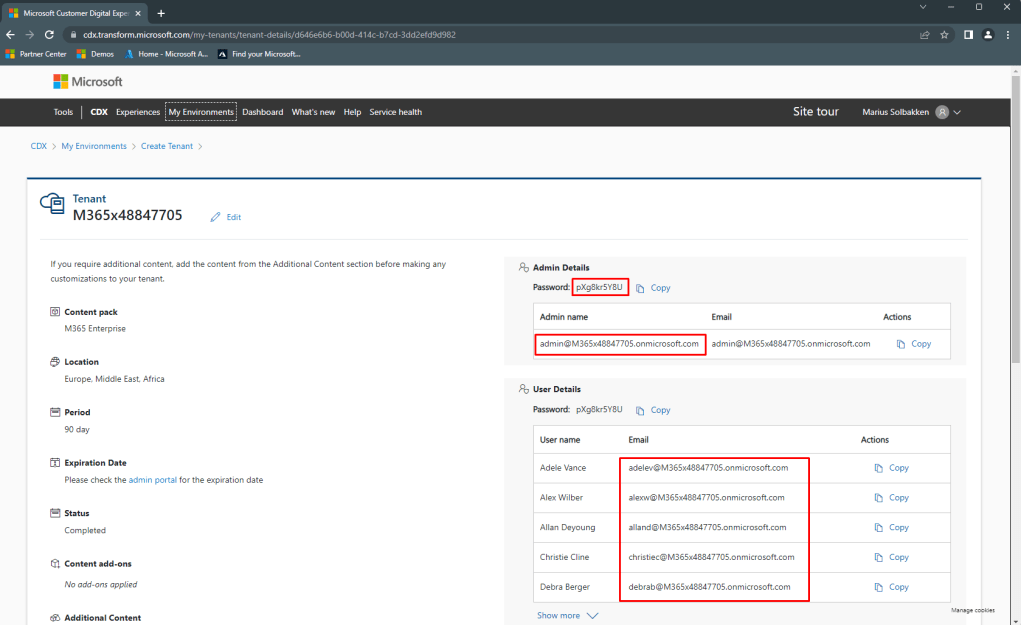This screenshot has width=1021, height=625.
Task: Open the account dropdown beside Marius Solbakken
Action: (956, 111)
